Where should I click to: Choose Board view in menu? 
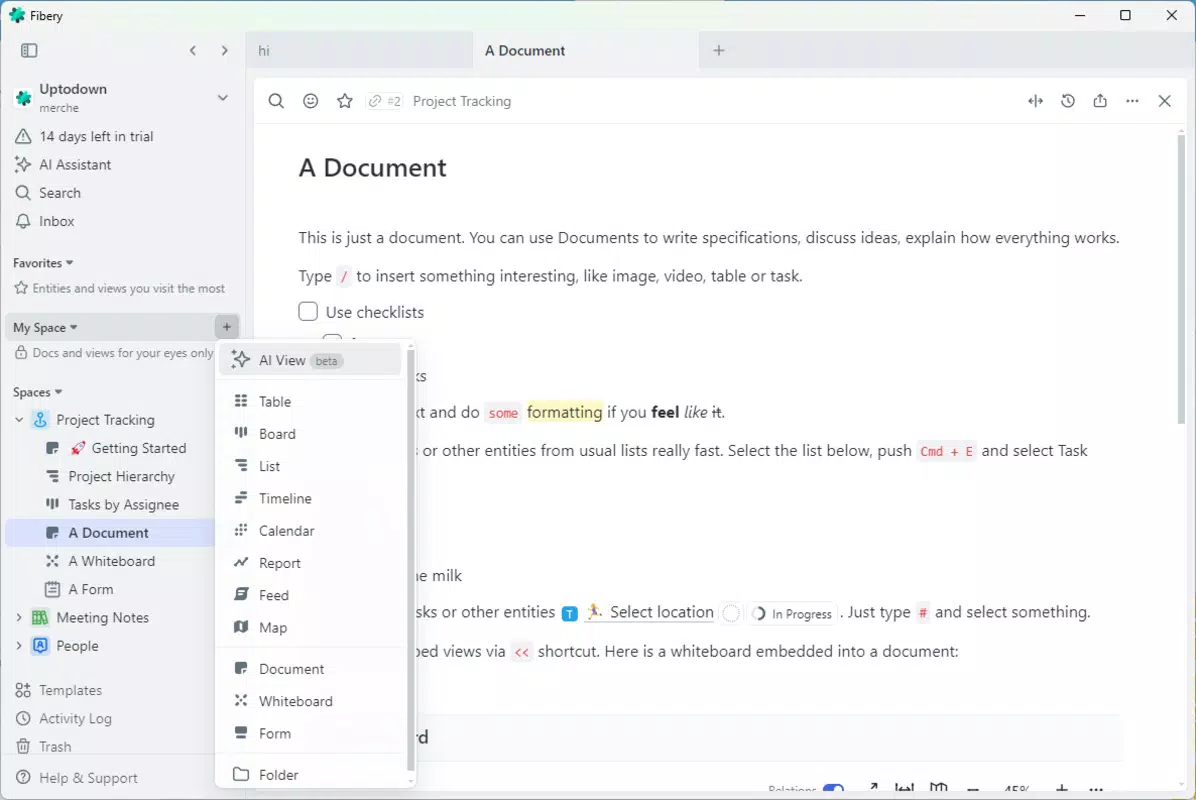[x=310, y=434]
